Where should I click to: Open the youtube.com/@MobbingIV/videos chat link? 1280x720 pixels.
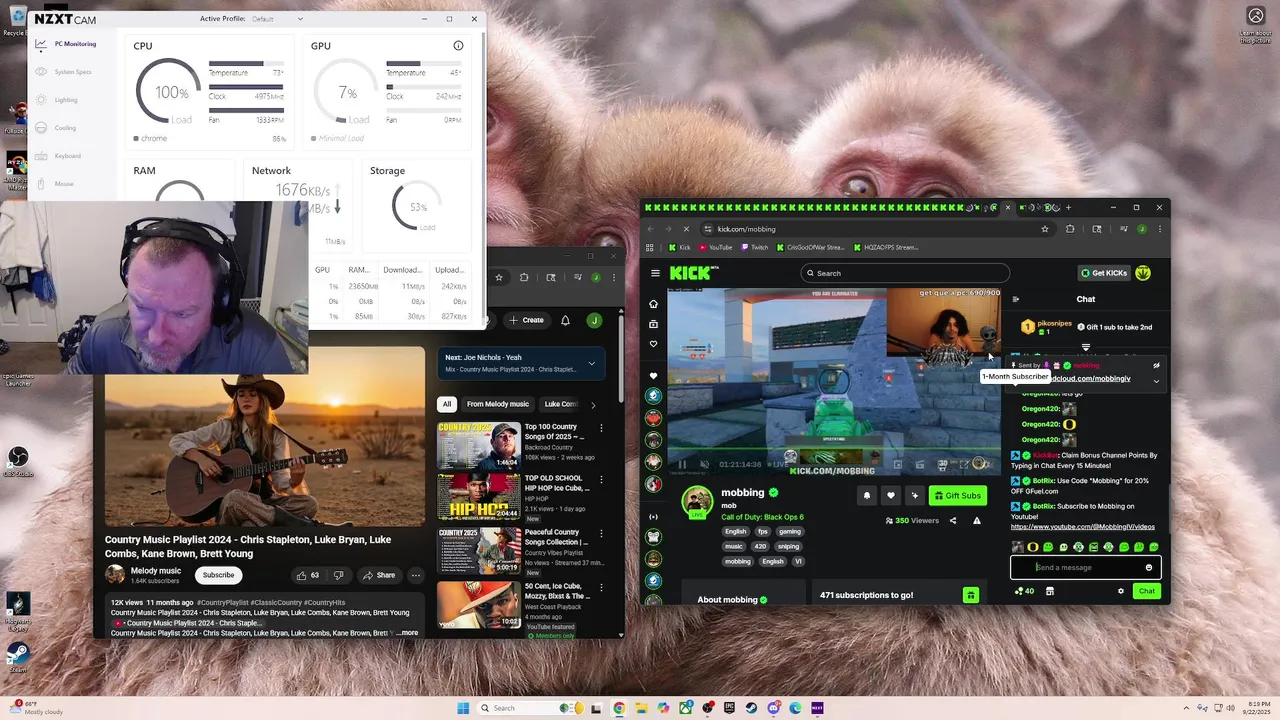(x=1083, y=527)
